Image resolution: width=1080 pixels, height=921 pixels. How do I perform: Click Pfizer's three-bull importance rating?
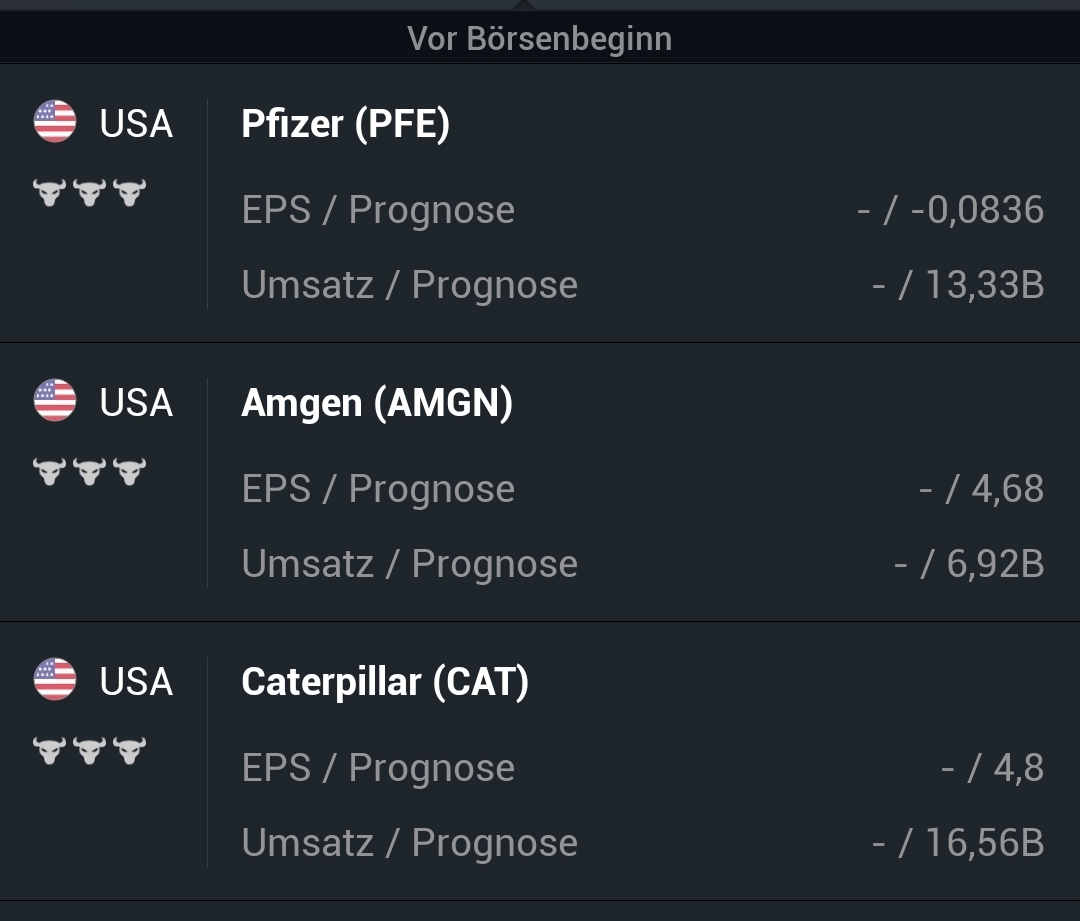(x=89, y=192)
